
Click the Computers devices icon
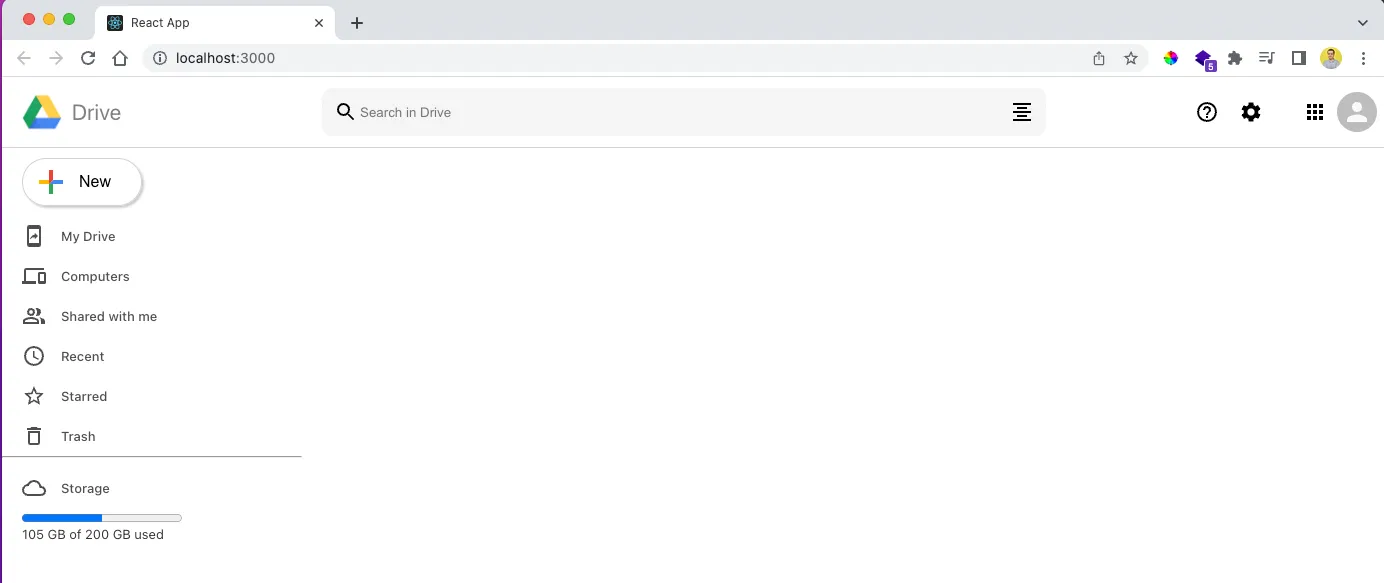click(x=34, y=276)
